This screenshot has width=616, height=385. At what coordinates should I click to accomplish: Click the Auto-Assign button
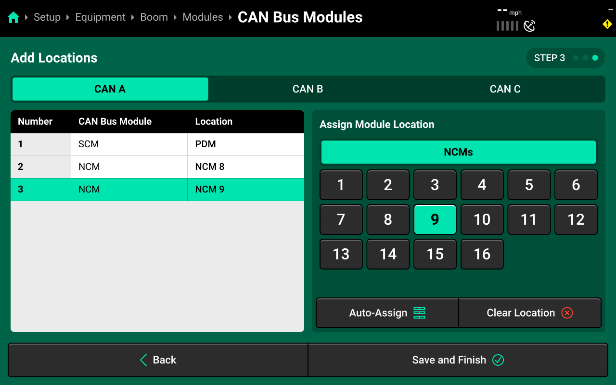pos(387,313)
